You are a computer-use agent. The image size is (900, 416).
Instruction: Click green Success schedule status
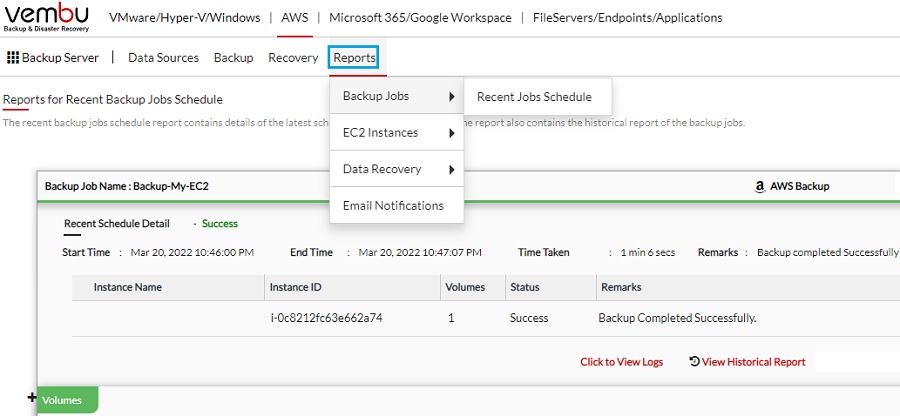pos(220,223)
